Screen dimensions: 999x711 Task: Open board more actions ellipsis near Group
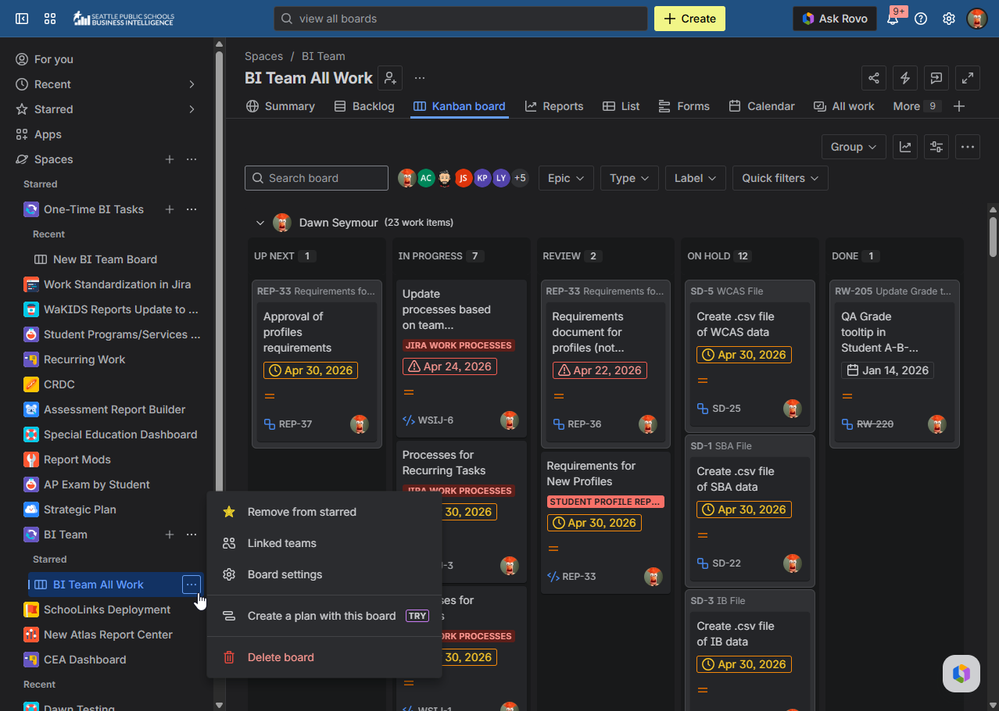tap(967, 147)
